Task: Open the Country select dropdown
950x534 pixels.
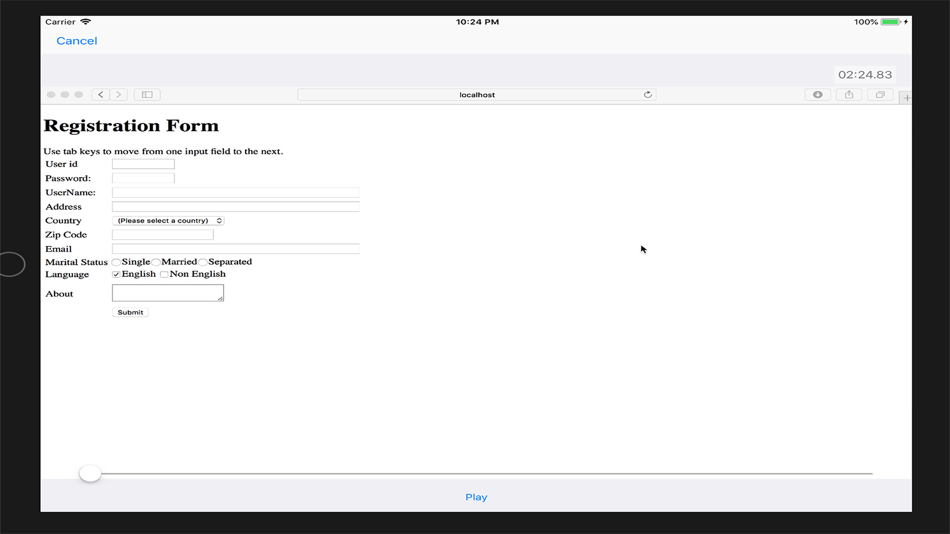Action: (x=168, y=221)
